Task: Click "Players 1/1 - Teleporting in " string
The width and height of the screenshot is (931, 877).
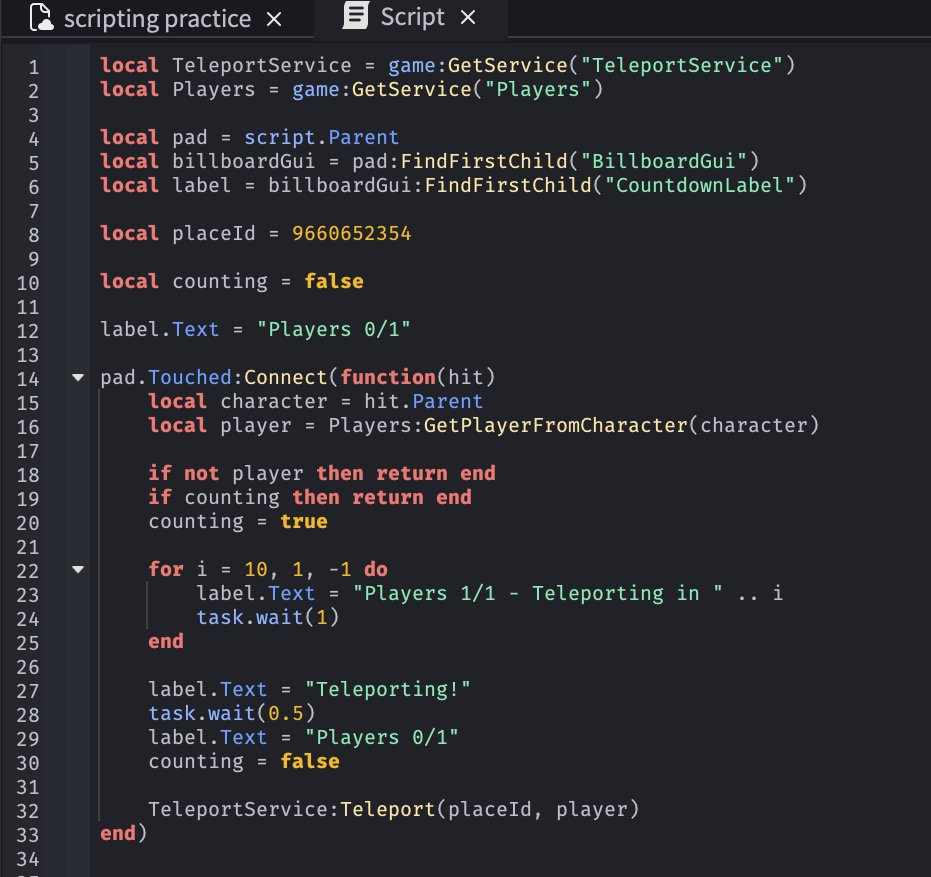Action: coord(538,593)
